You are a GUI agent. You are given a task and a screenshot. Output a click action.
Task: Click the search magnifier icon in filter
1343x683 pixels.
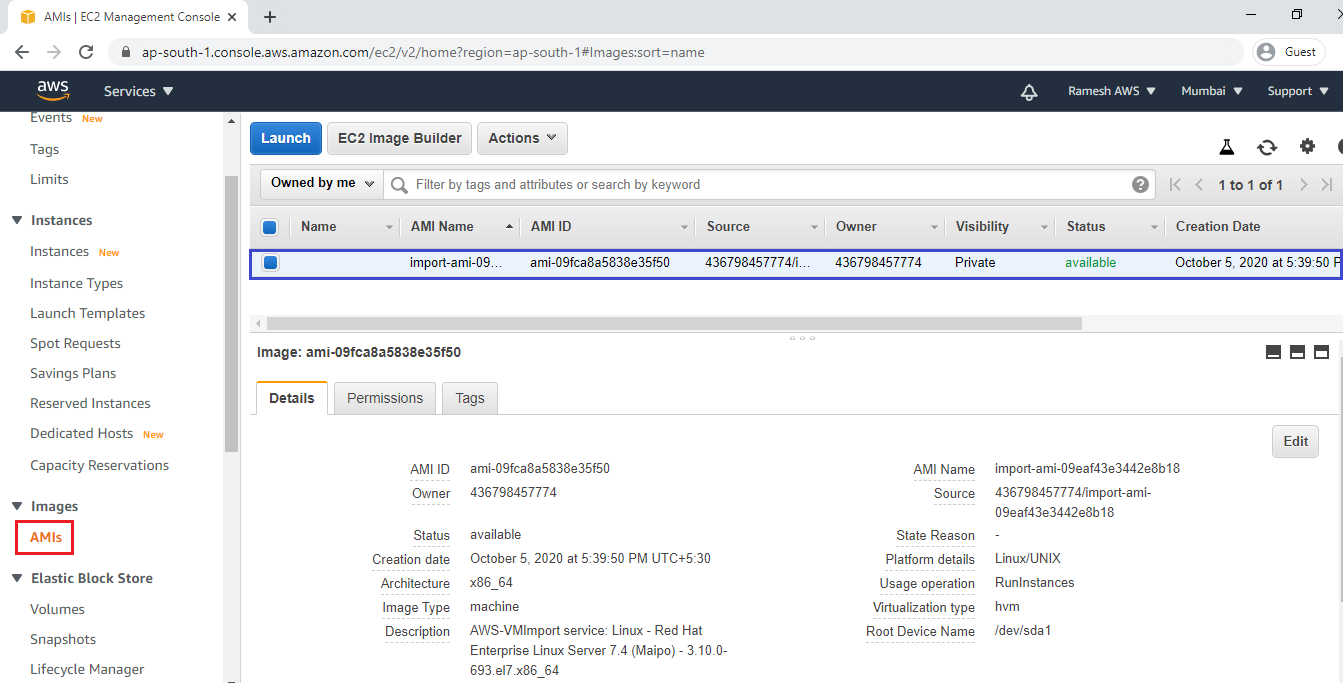399,185
